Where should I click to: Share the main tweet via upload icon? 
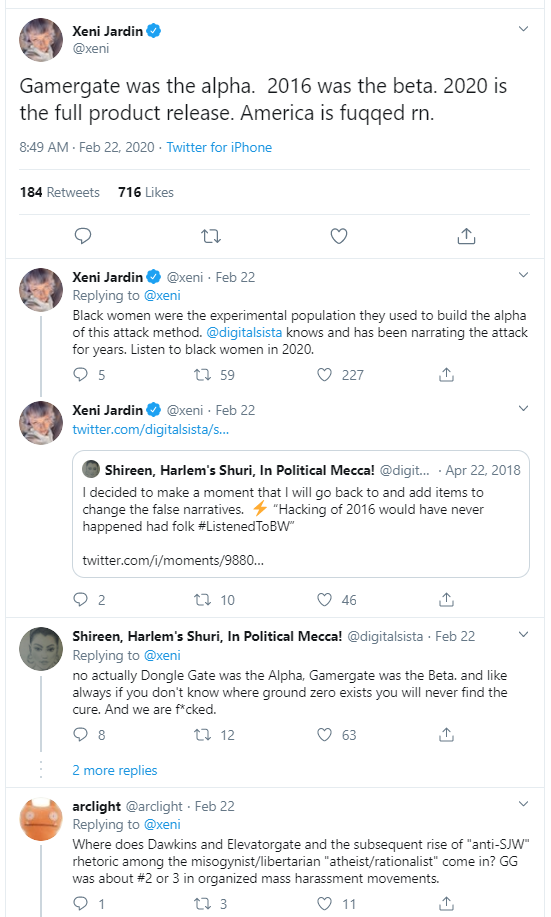pyautogui.click(x=466, y=236)
